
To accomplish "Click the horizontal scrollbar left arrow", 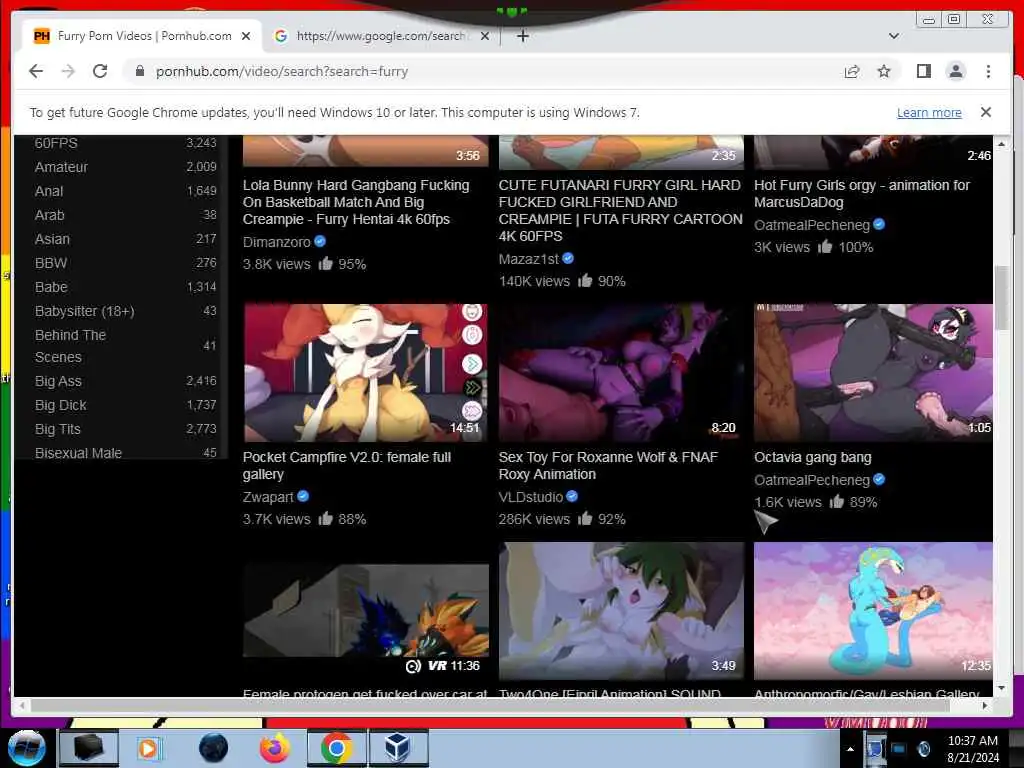I will pos(22,705).
